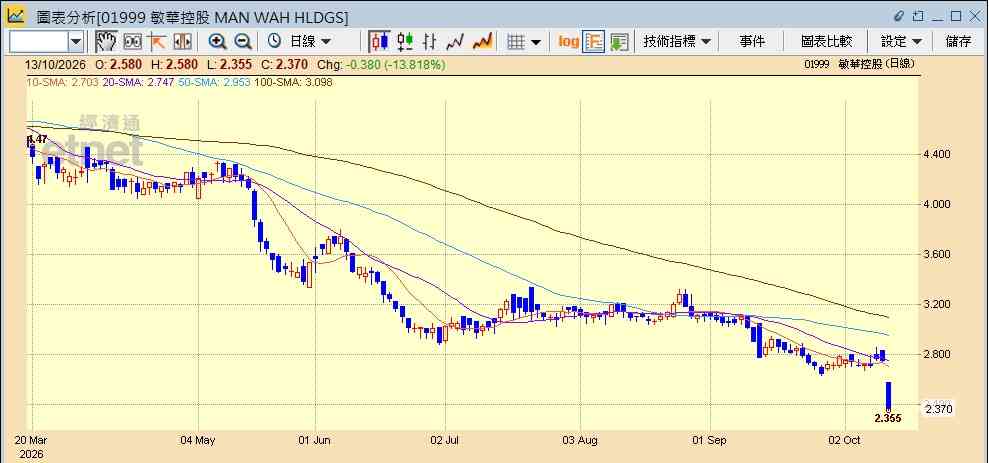Toggle the log scale button
Screen dimensions: 989x463
(568, 42)
